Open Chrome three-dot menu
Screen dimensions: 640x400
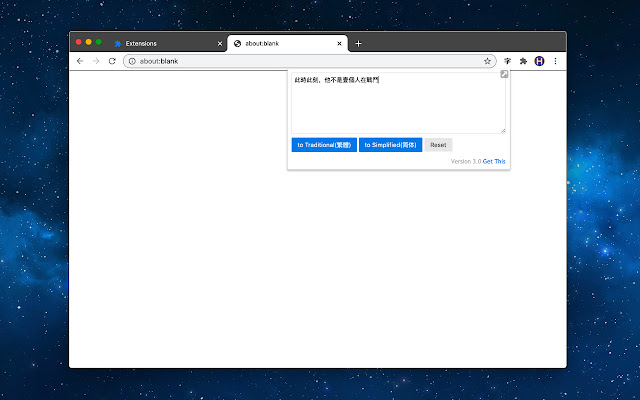555,61
